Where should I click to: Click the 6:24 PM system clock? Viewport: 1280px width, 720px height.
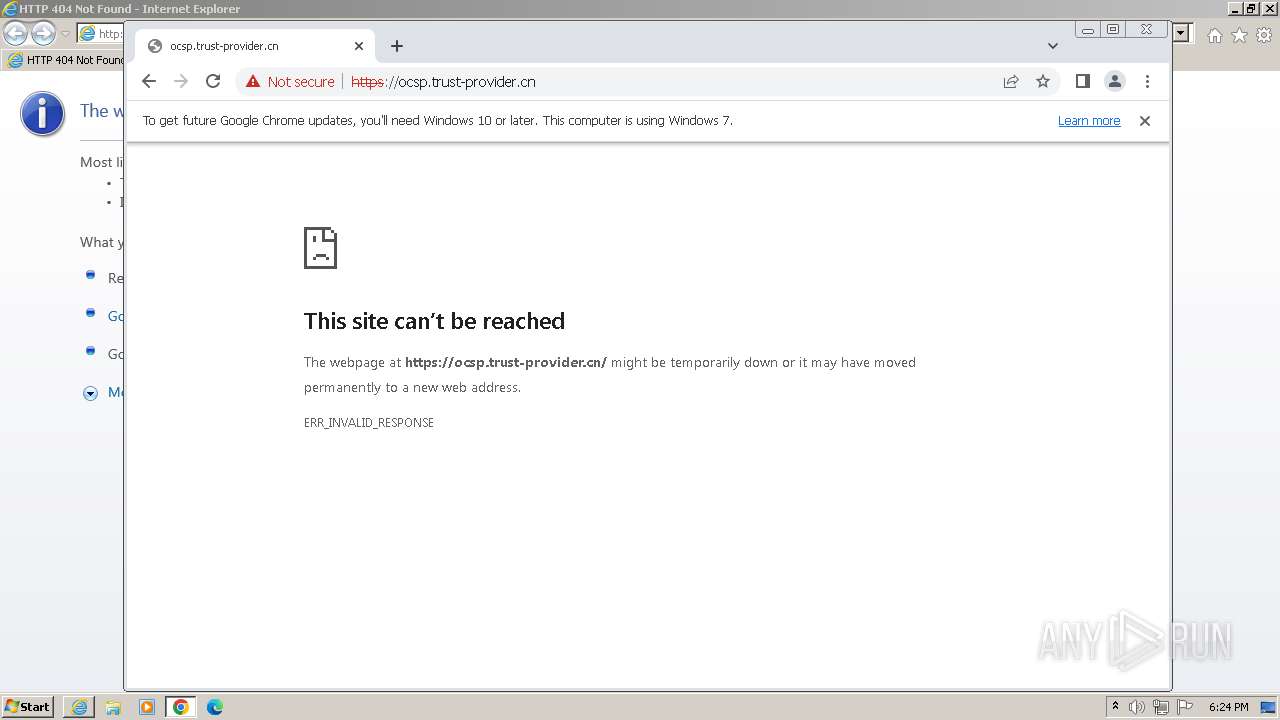click(x=1228, y=707)
